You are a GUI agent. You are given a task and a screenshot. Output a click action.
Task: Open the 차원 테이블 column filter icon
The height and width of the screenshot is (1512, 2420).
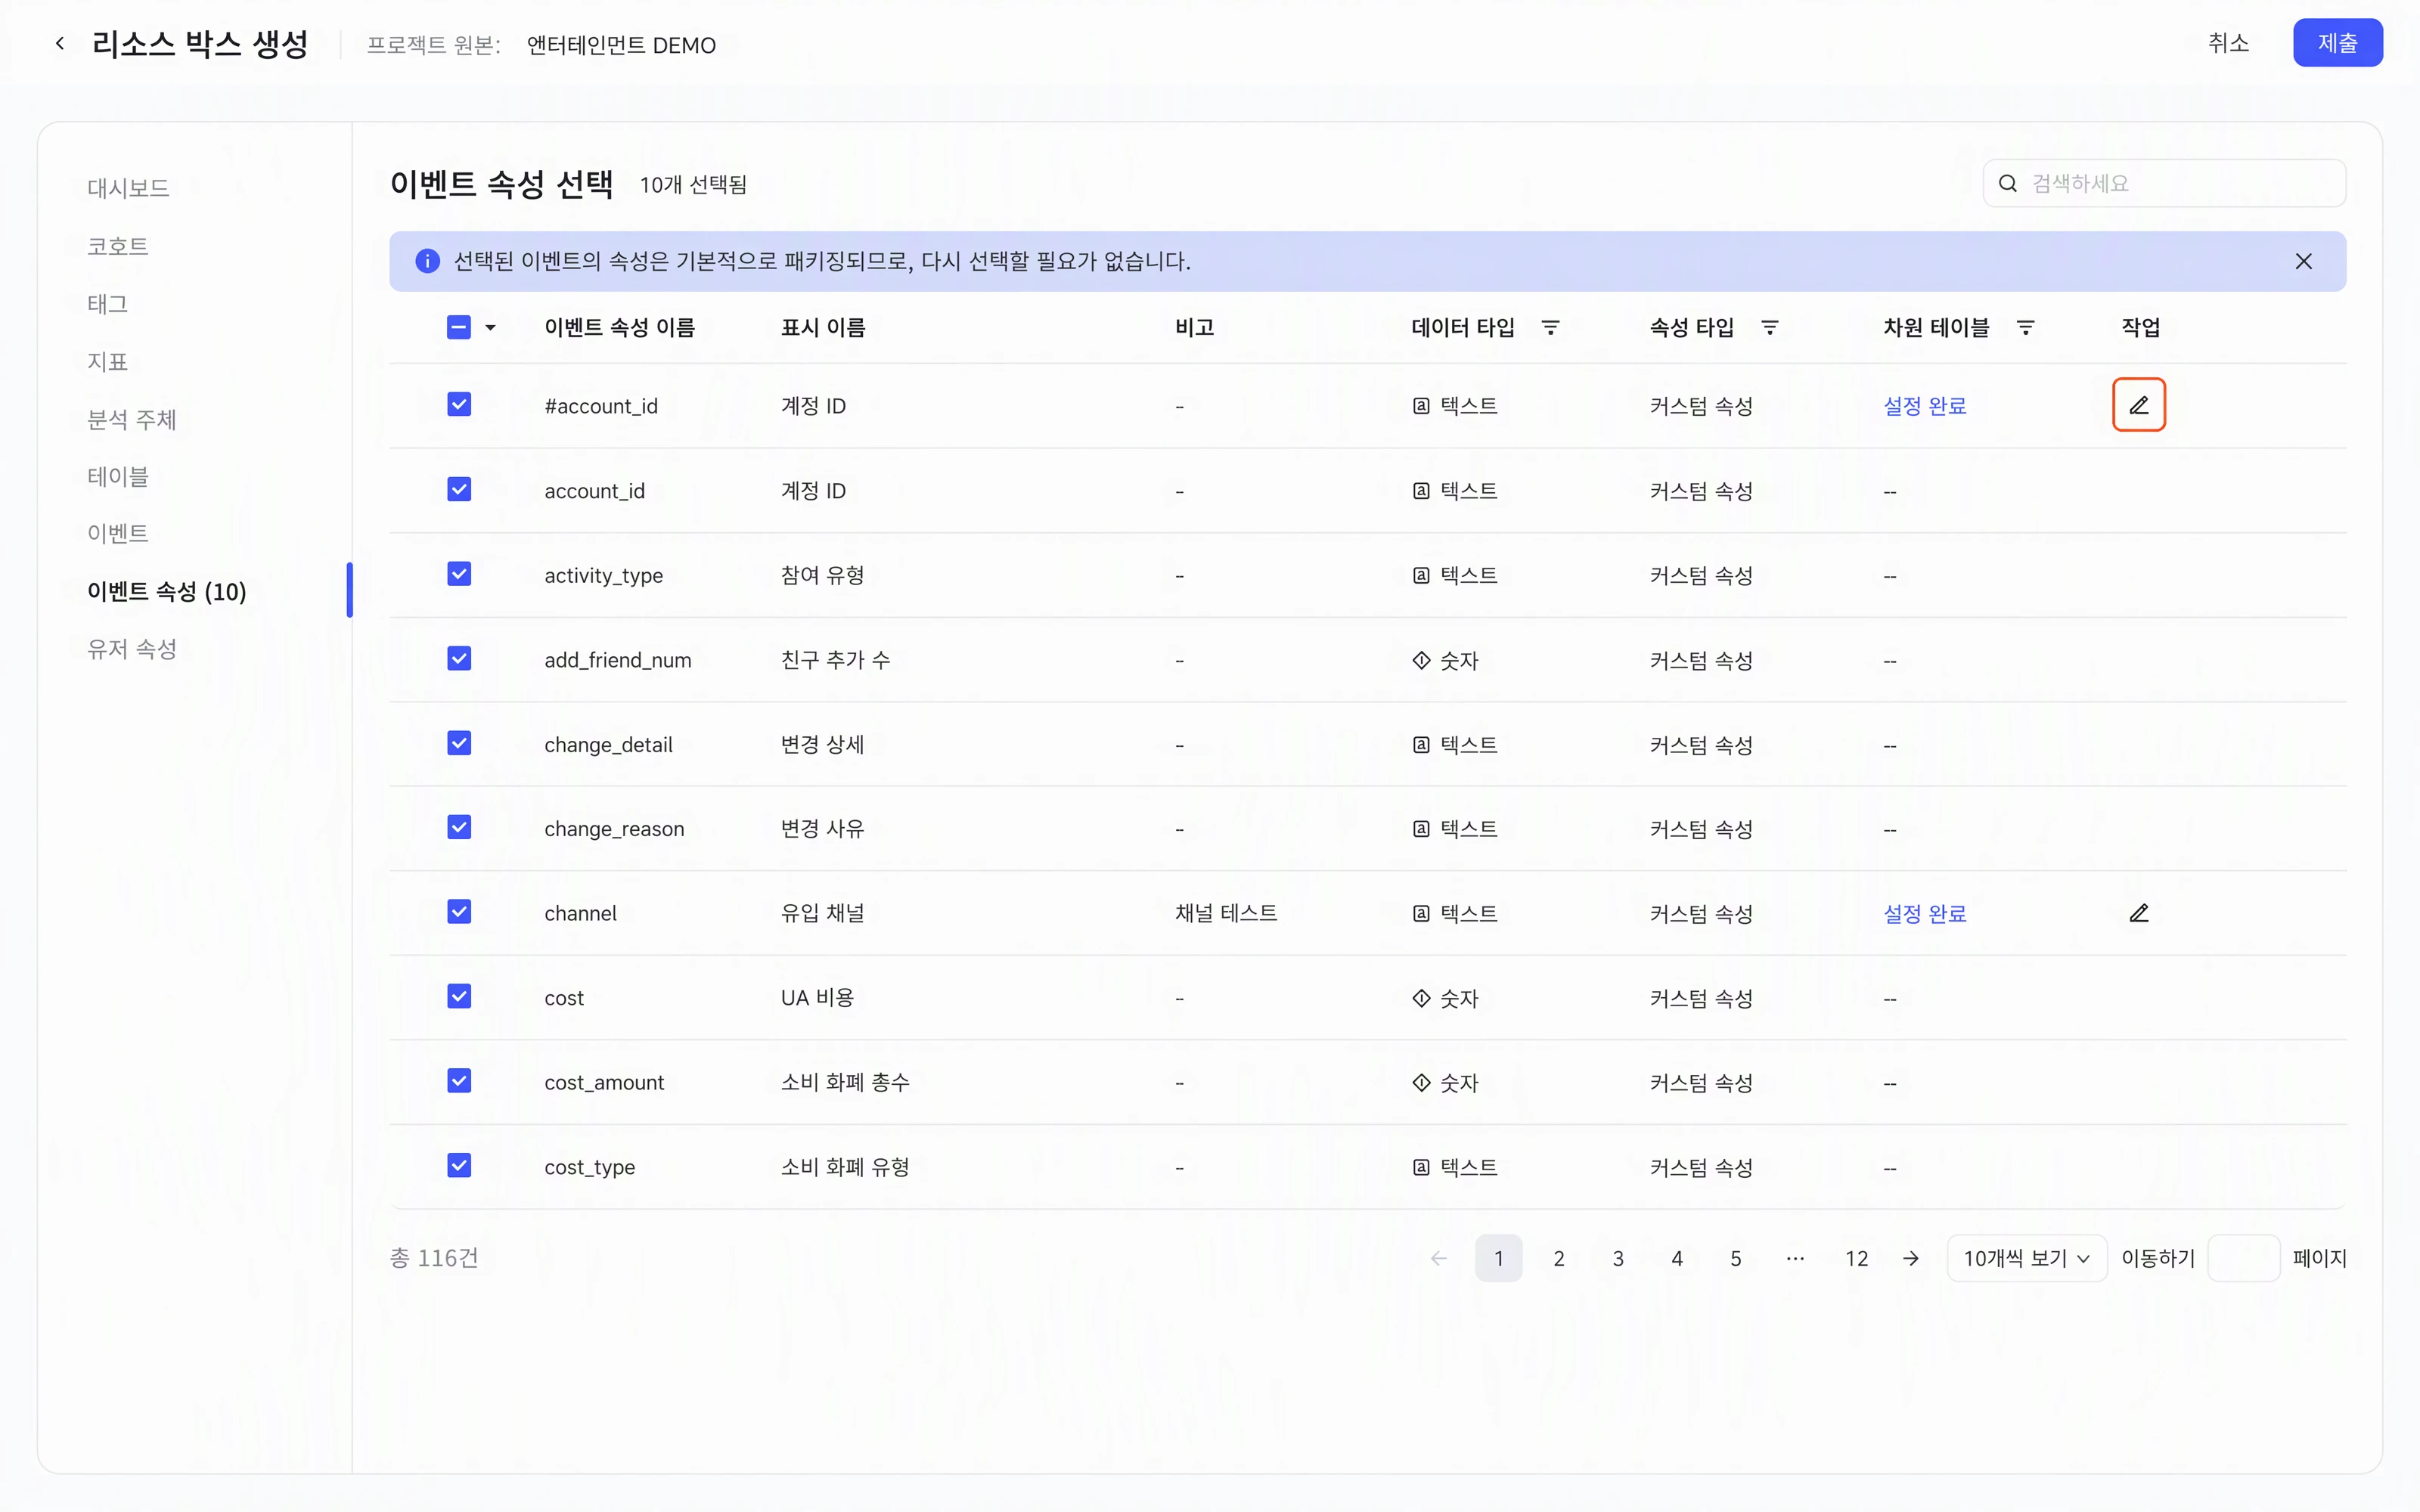click(2025, 327)
